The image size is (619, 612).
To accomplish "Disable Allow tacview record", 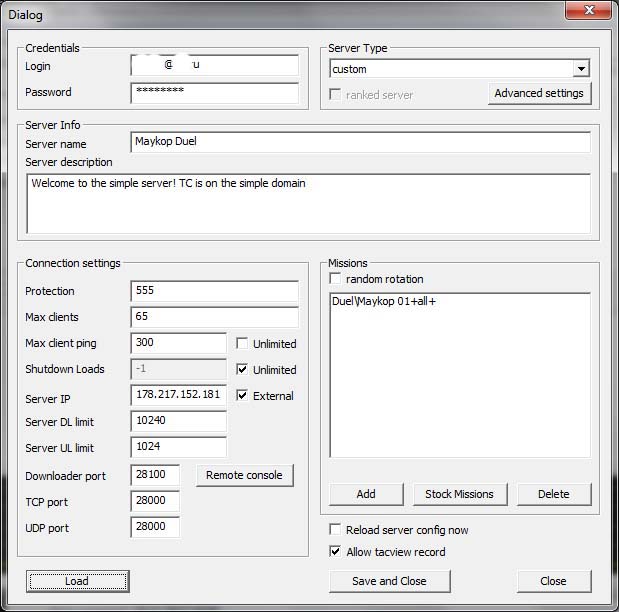I will click(x=336, y=551).
